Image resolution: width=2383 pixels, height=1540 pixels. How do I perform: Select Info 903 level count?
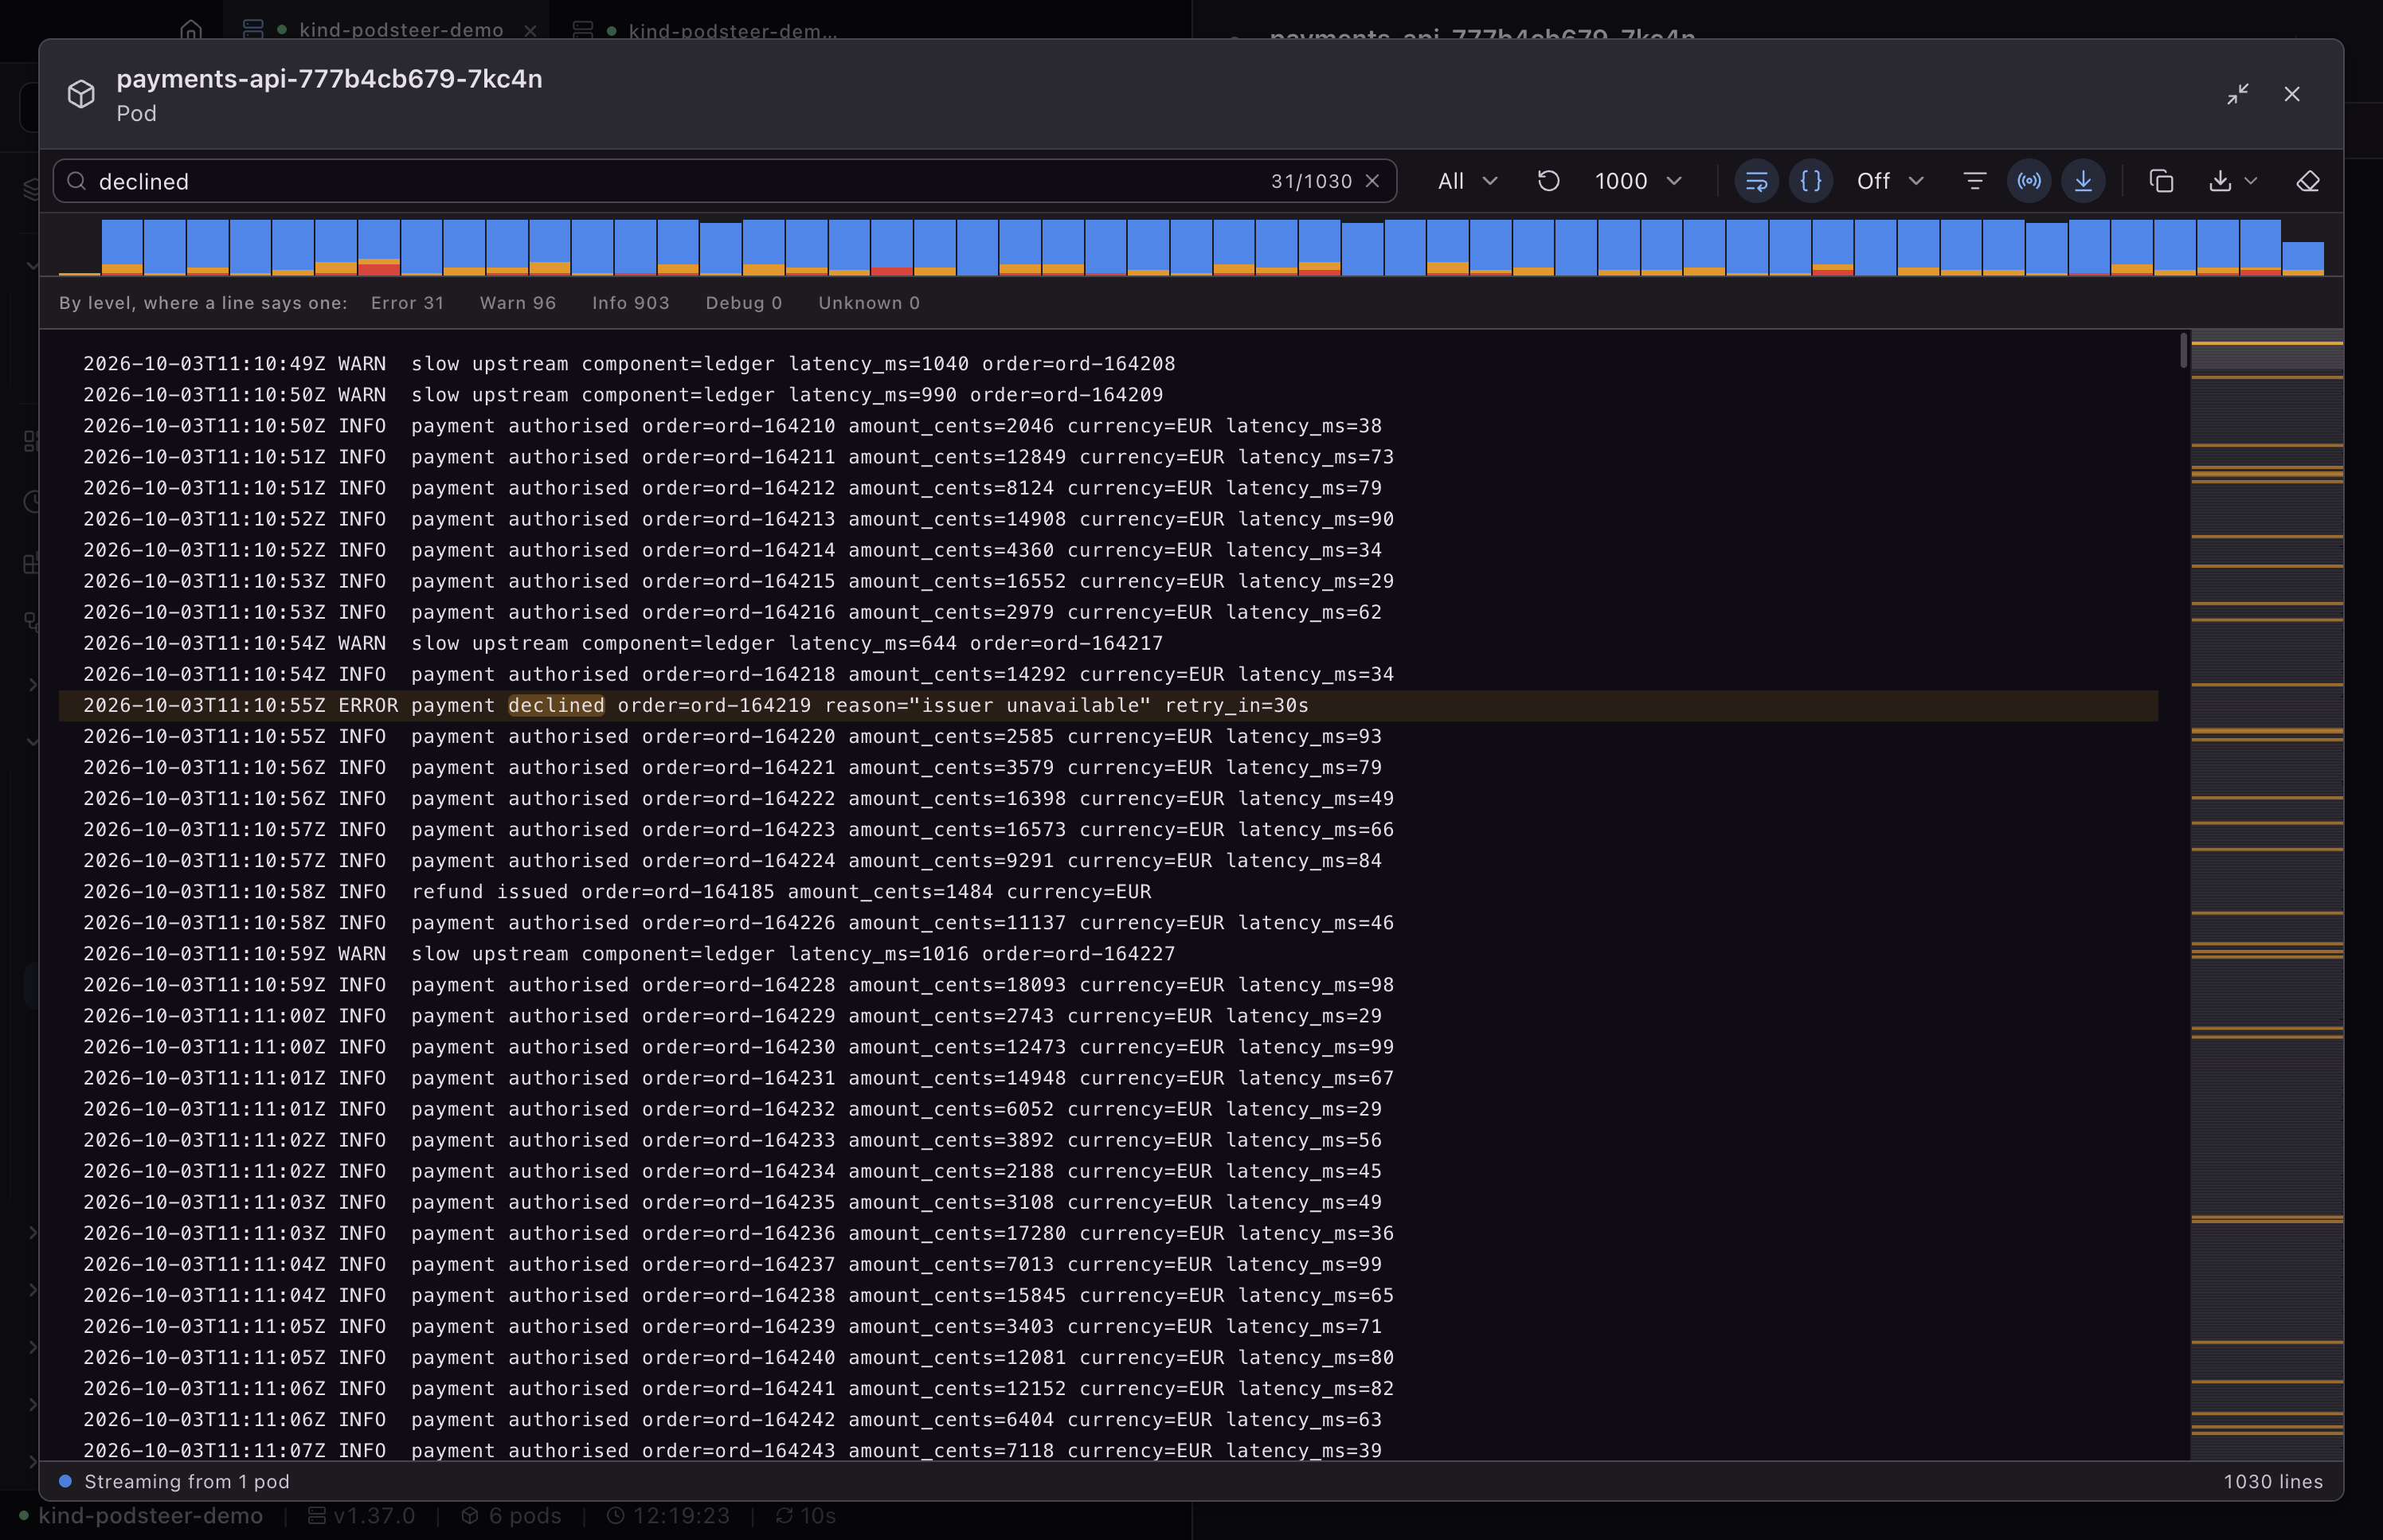coord(630,303)
